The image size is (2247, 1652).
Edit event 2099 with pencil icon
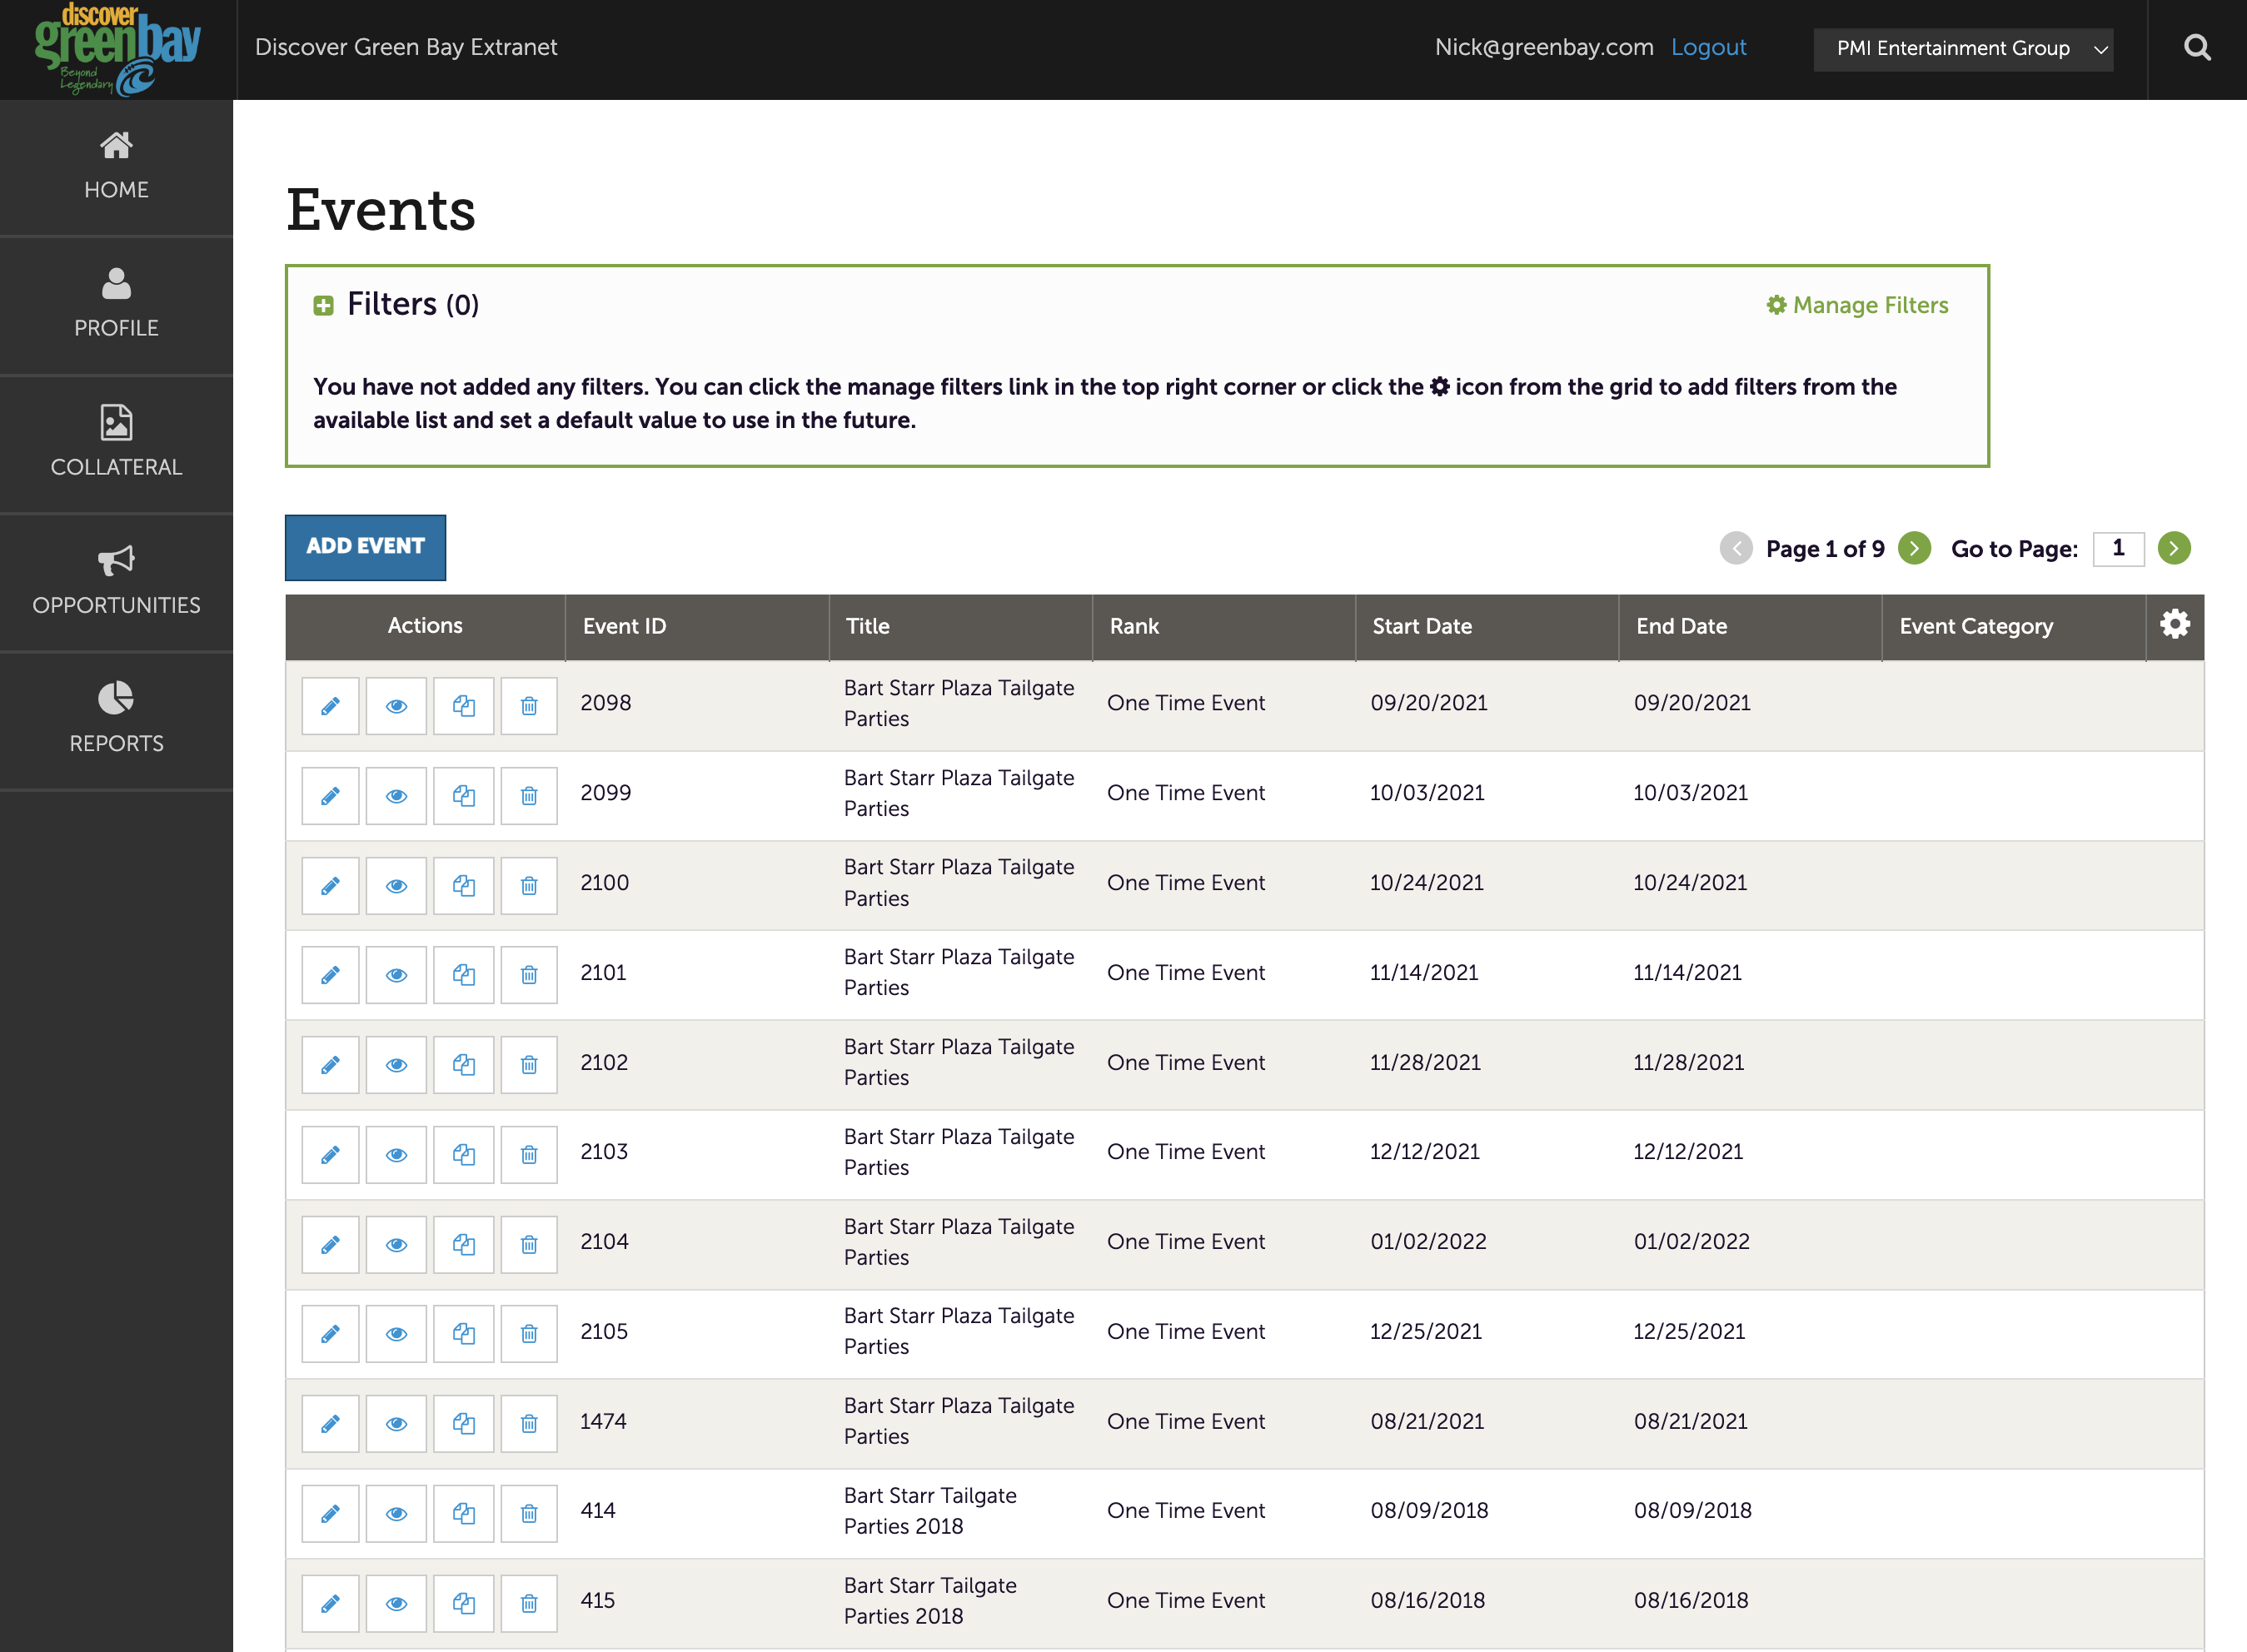point(330,796)
